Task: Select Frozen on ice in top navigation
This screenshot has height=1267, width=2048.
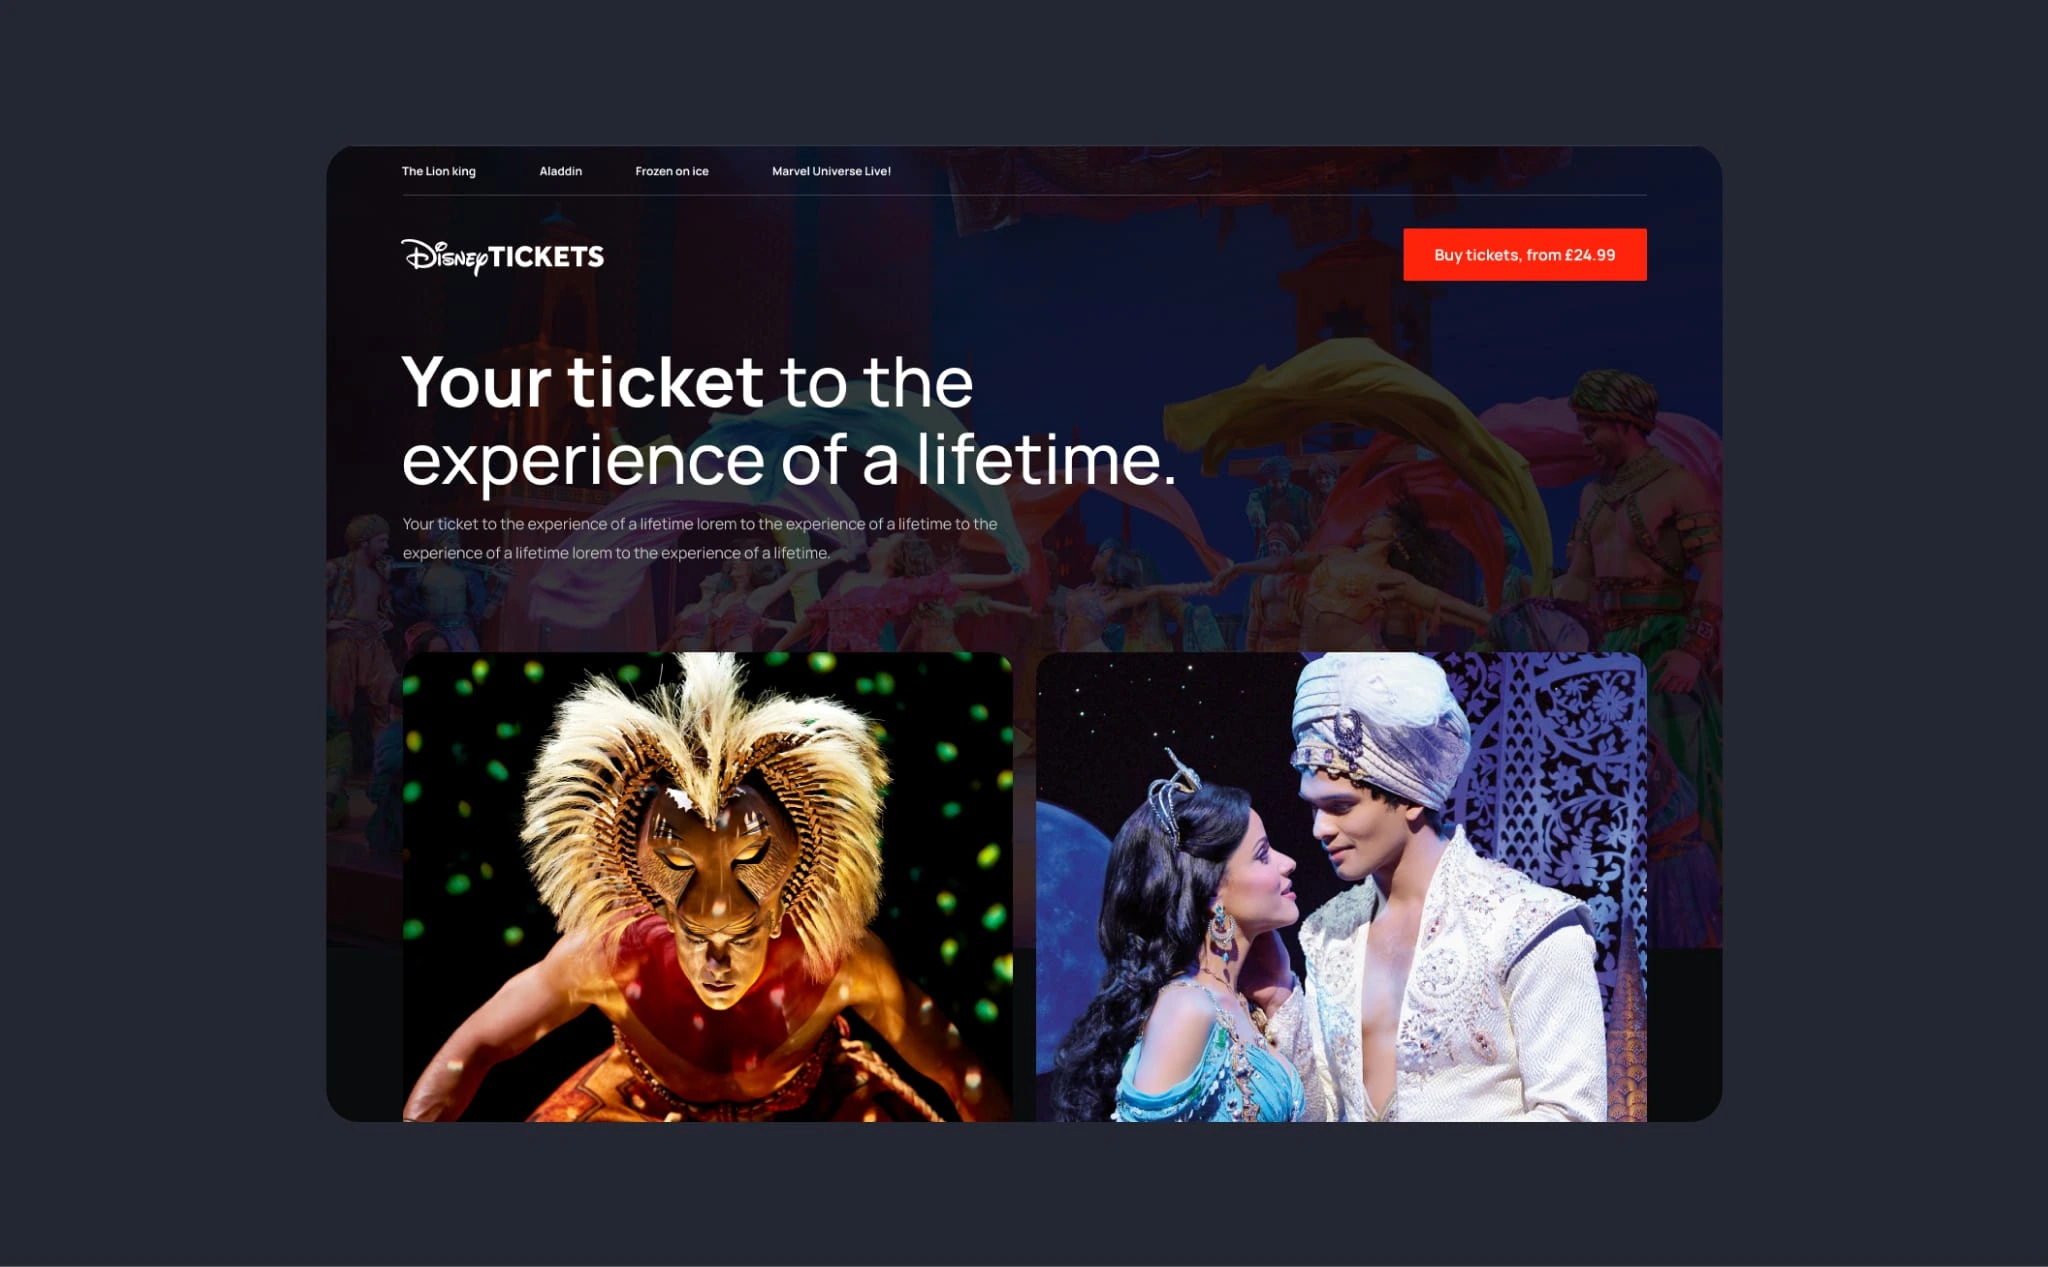Action: (x=671, y=171)
